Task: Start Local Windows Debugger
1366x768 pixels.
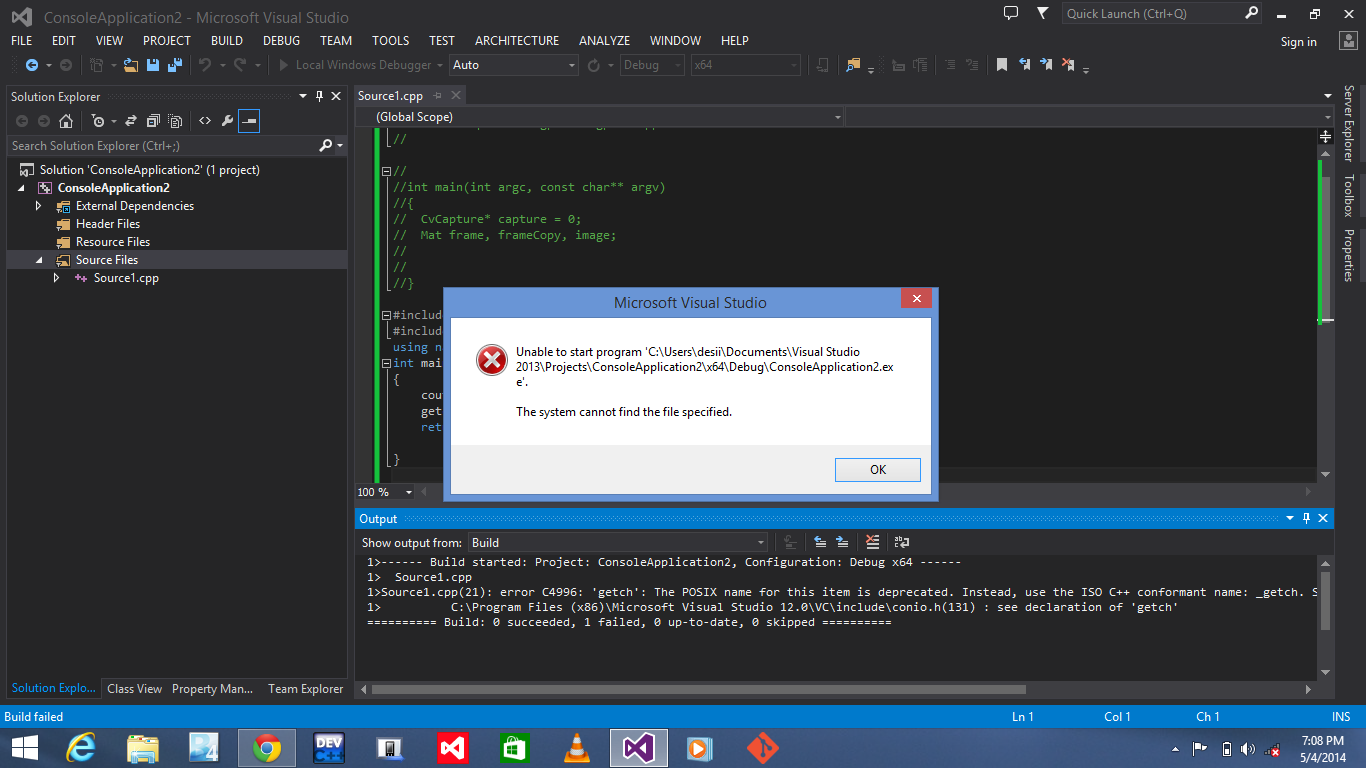Action: pos(354,65)
